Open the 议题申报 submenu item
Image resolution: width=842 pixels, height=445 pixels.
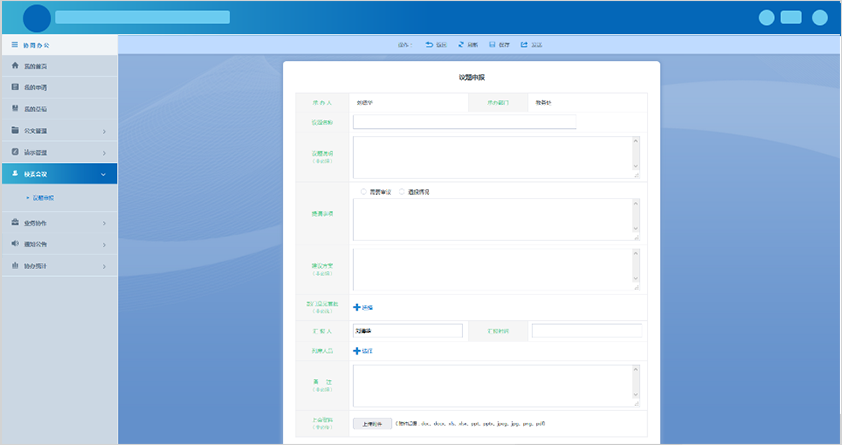click(43, 198)
